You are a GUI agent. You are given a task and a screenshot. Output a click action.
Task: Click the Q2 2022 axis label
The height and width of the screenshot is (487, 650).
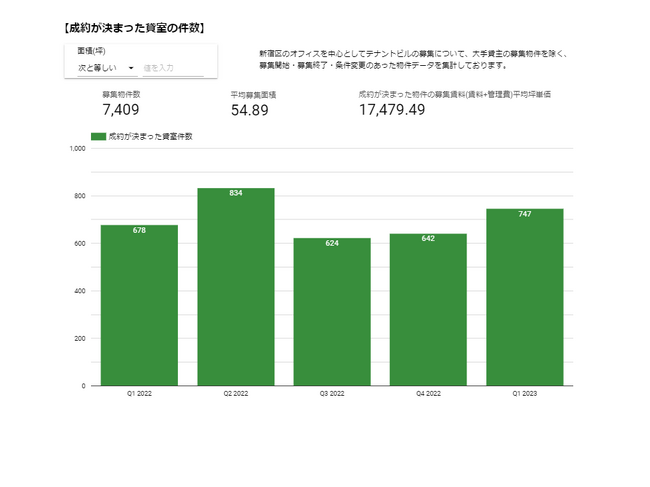tap(236, 395)
